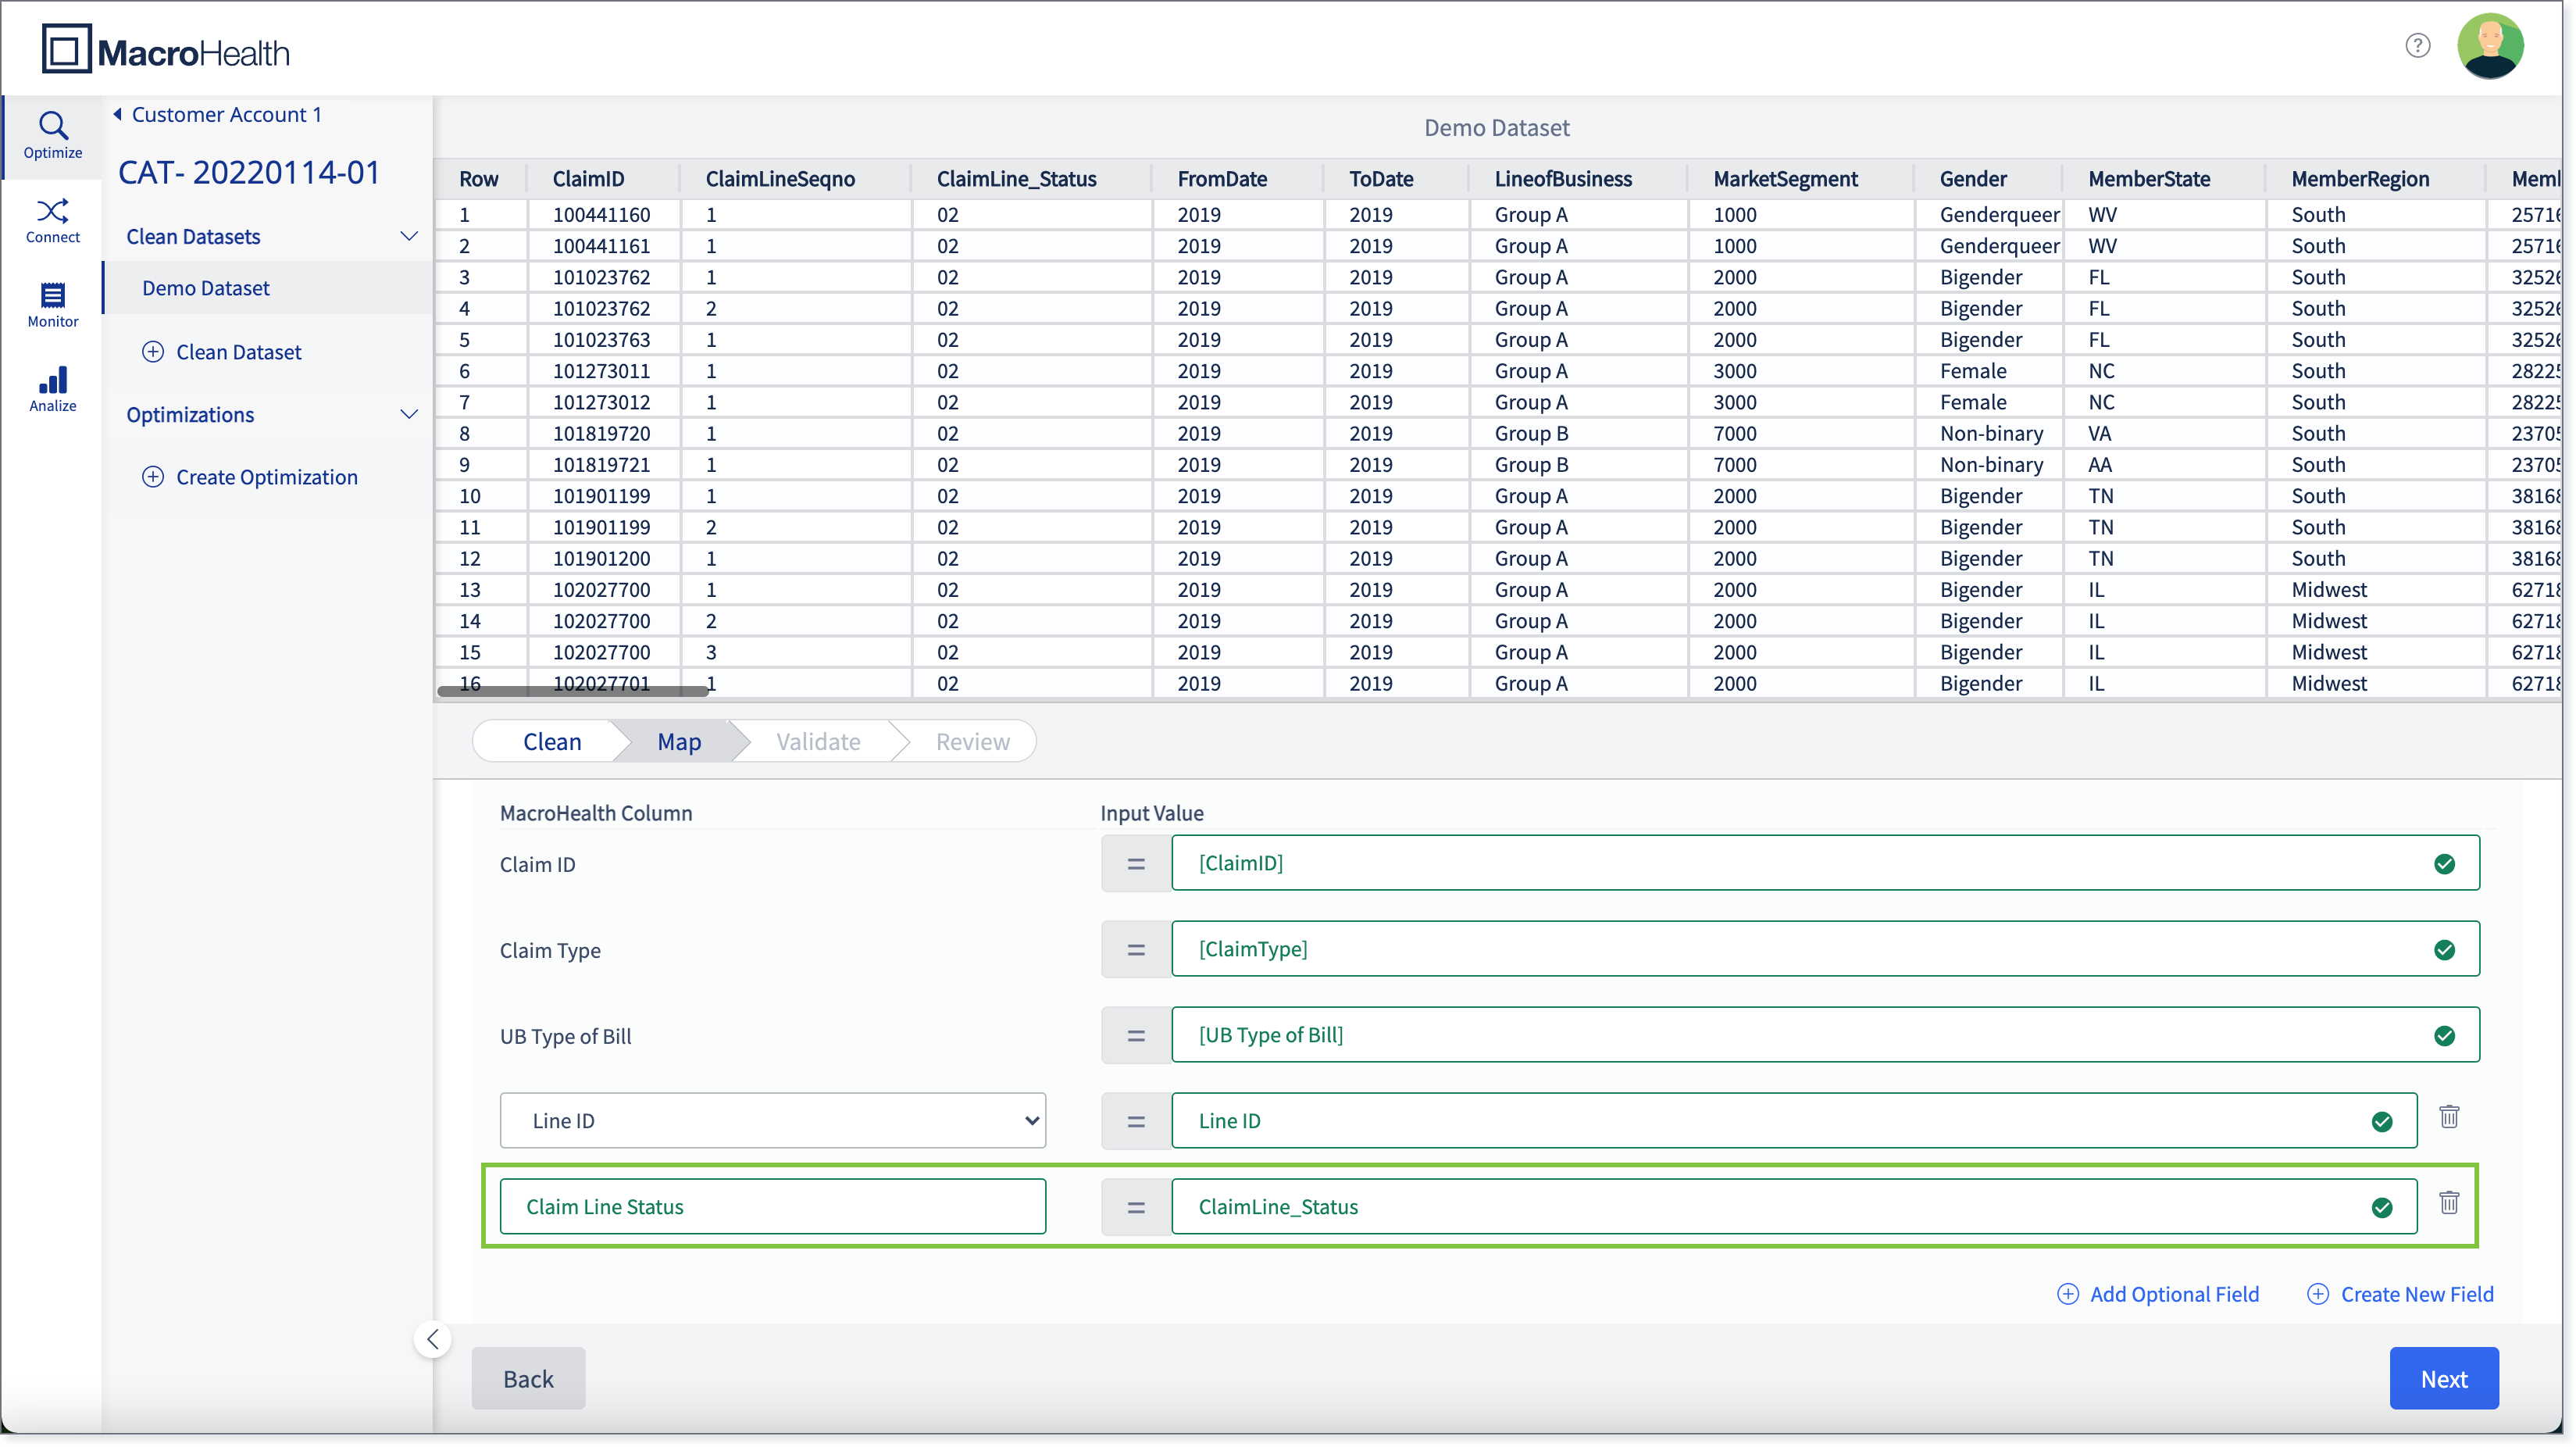Open the Analize sidebar section
The width and height of the screenshot is (2576, 1447).
53,389
